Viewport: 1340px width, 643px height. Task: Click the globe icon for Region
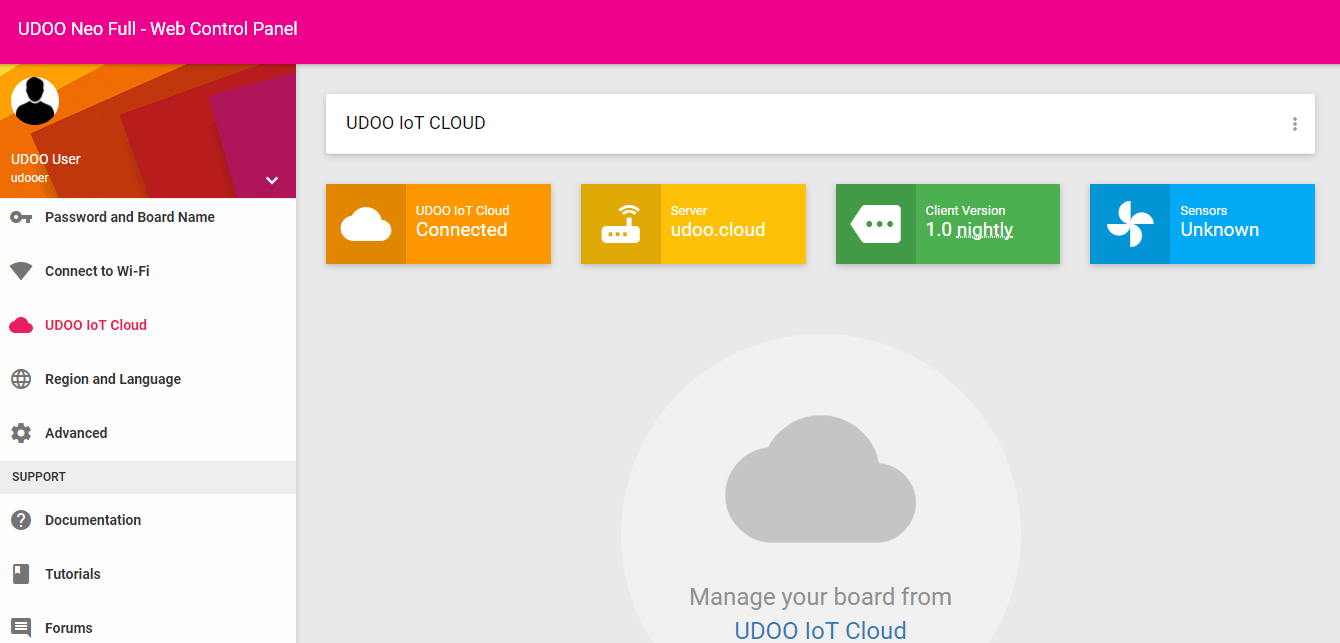[21, 379]
